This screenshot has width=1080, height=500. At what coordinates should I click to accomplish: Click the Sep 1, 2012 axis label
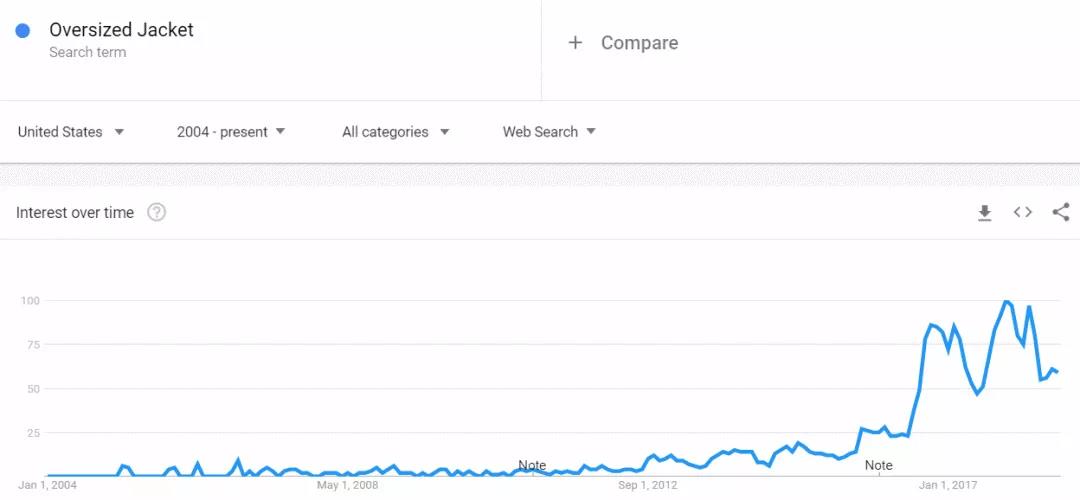pyautogui.click(x=647, y=486)
